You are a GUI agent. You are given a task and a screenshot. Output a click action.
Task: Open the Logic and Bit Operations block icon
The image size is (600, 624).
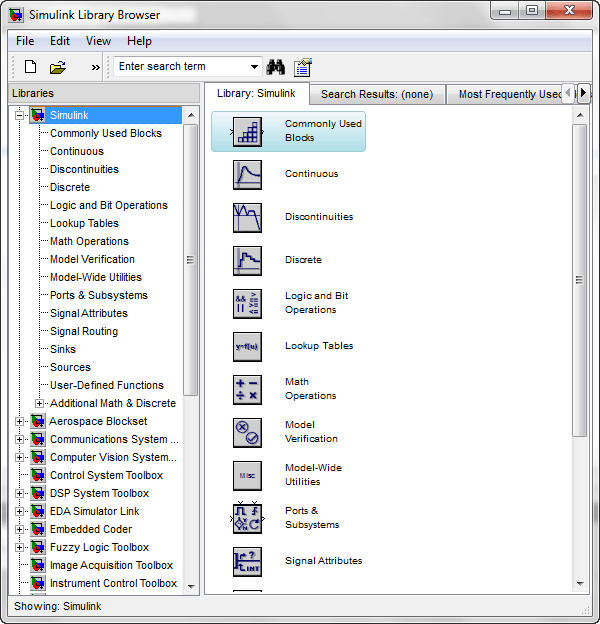(x=247, y=304)
